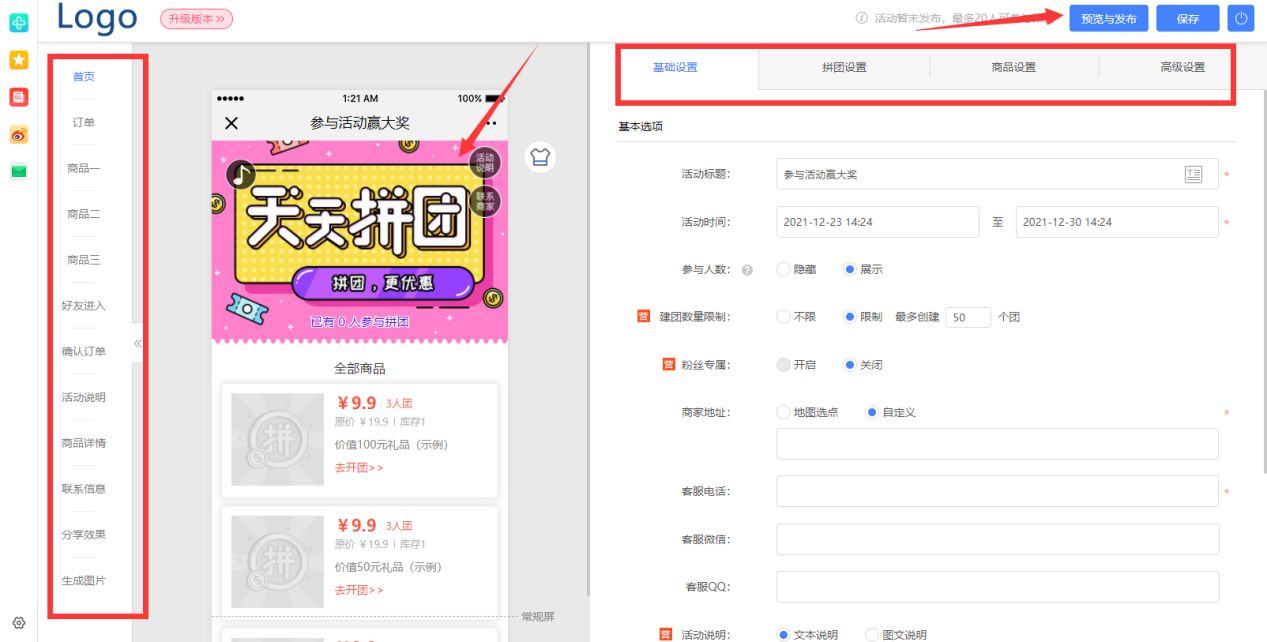Open 首页 in the page list
This screenshot has width=1267, height=642.
click(84, 77)
